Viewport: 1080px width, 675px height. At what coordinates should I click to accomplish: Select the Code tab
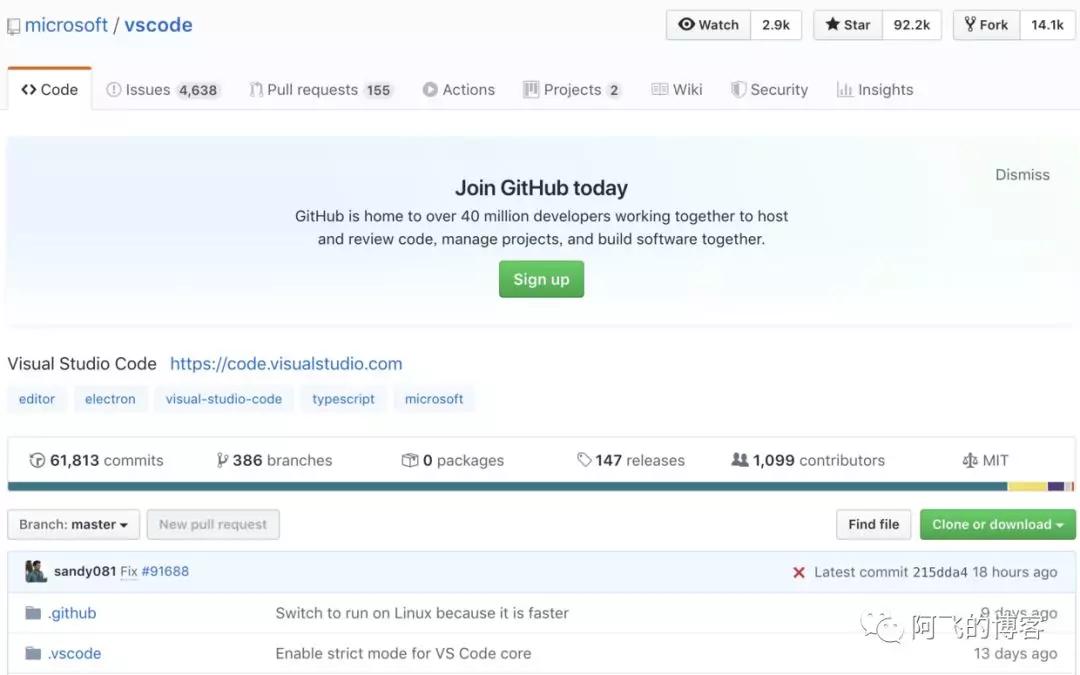pyautogui.click(x=50, y=90)
